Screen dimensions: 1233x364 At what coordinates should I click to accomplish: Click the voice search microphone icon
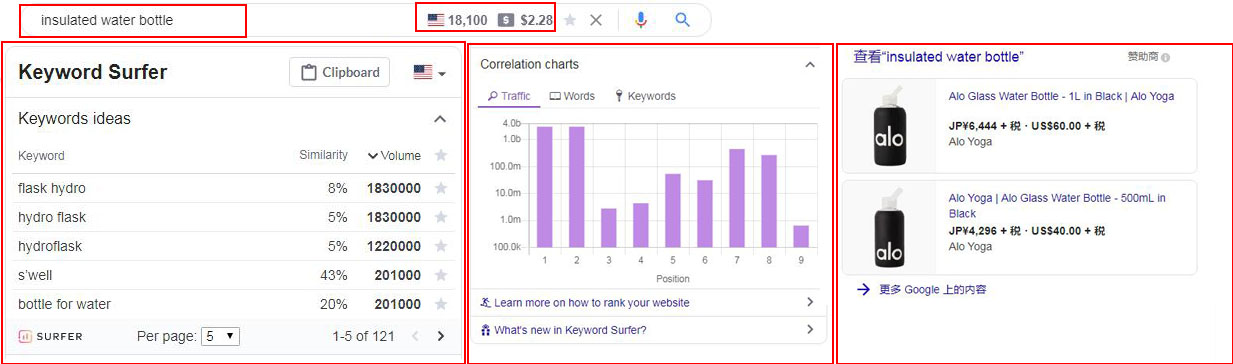point(641,20)
